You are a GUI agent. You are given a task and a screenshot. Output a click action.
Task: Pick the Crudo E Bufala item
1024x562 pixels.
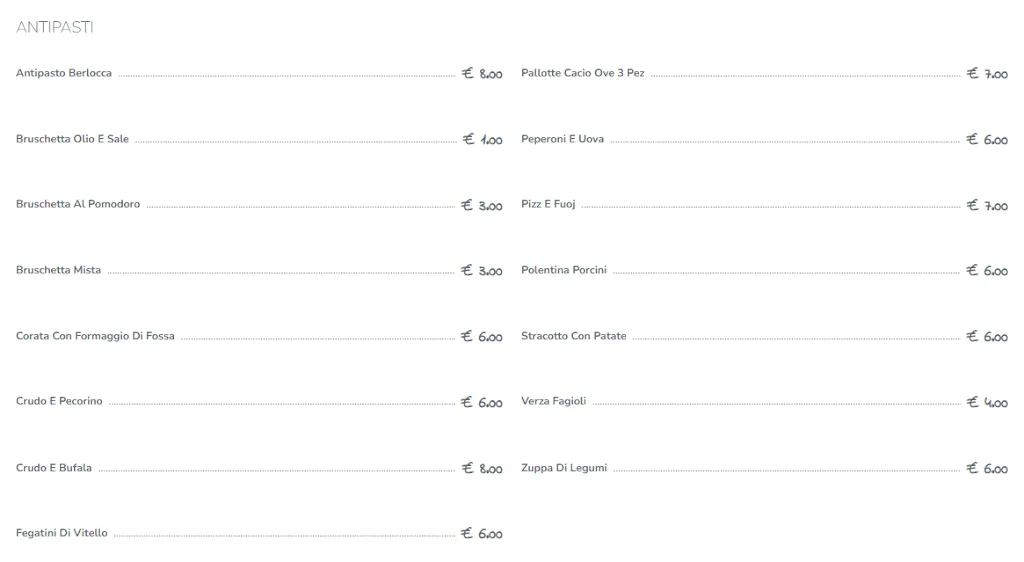[54, 468]
